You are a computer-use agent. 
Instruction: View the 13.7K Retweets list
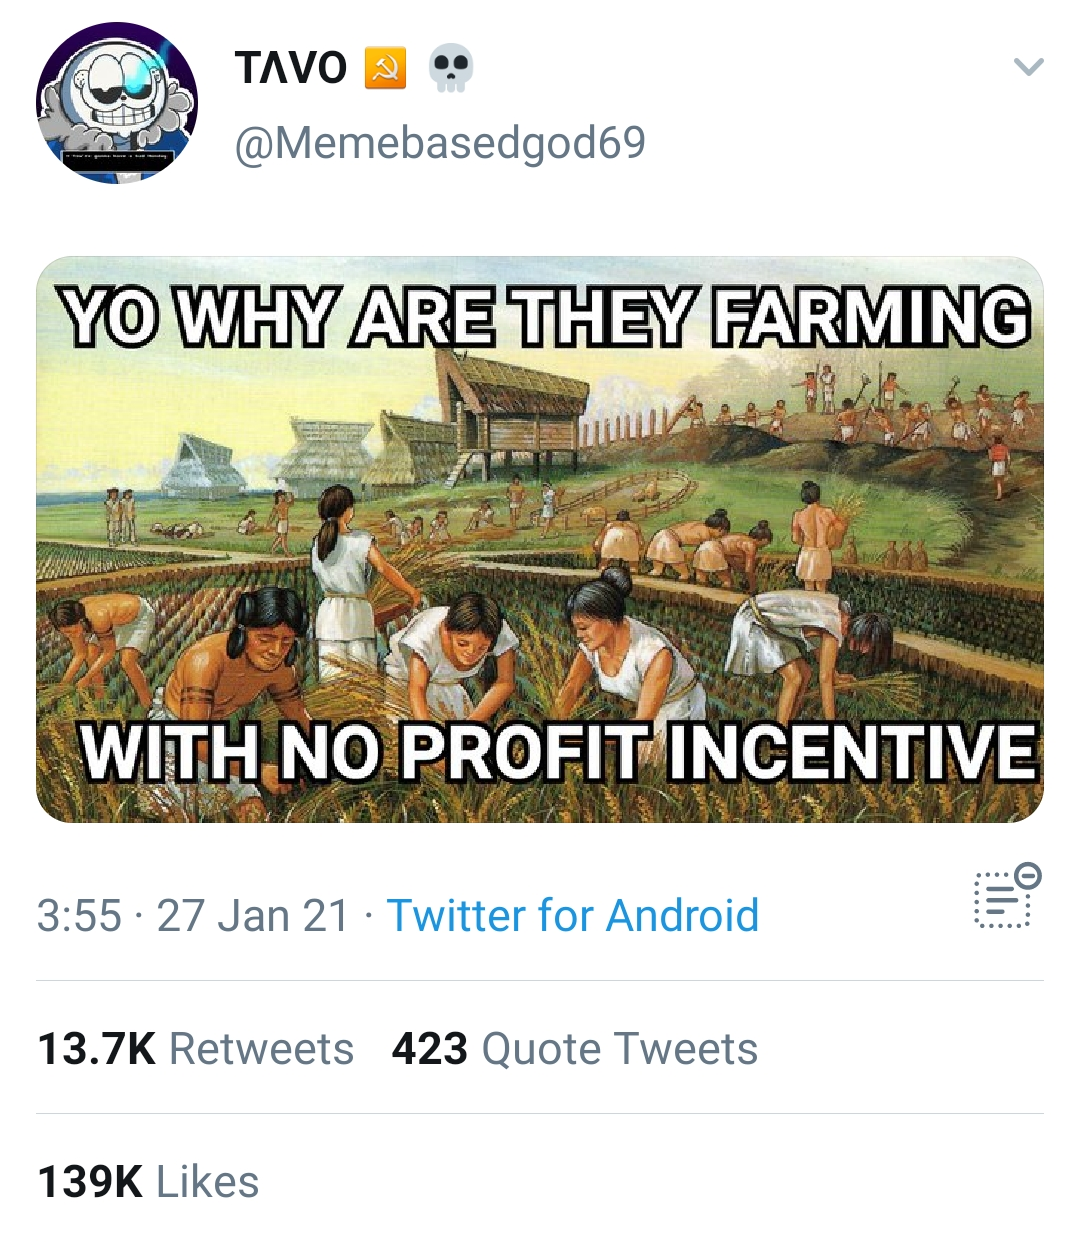pyautogui.click(x=196, y=1049)
